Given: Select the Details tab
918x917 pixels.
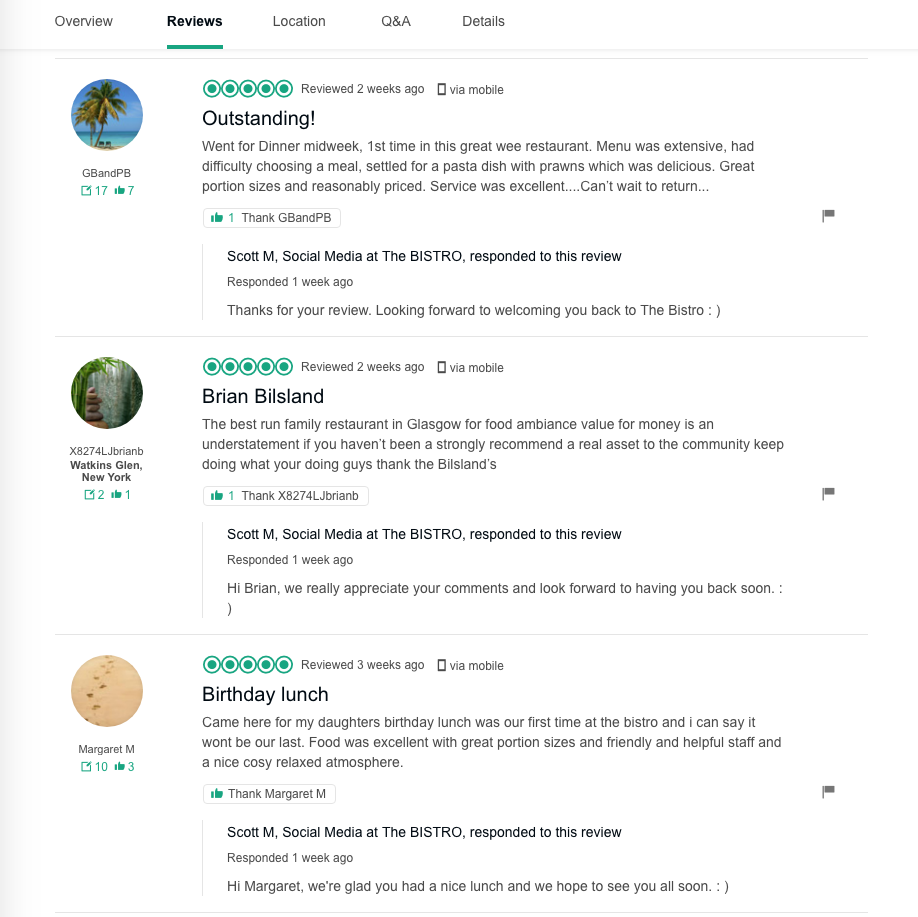Looking at the screenshot, I should [x=483, y=21].
